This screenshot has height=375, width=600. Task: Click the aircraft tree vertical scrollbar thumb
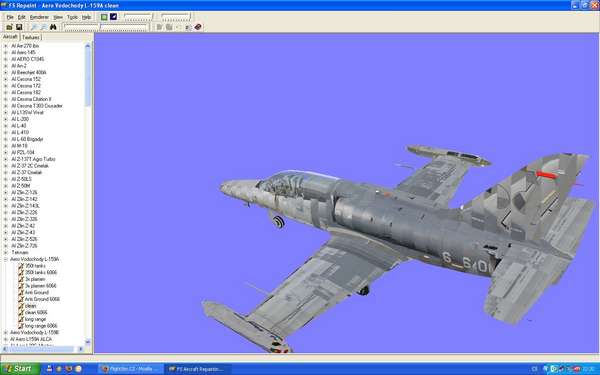[x=88, y=77]
